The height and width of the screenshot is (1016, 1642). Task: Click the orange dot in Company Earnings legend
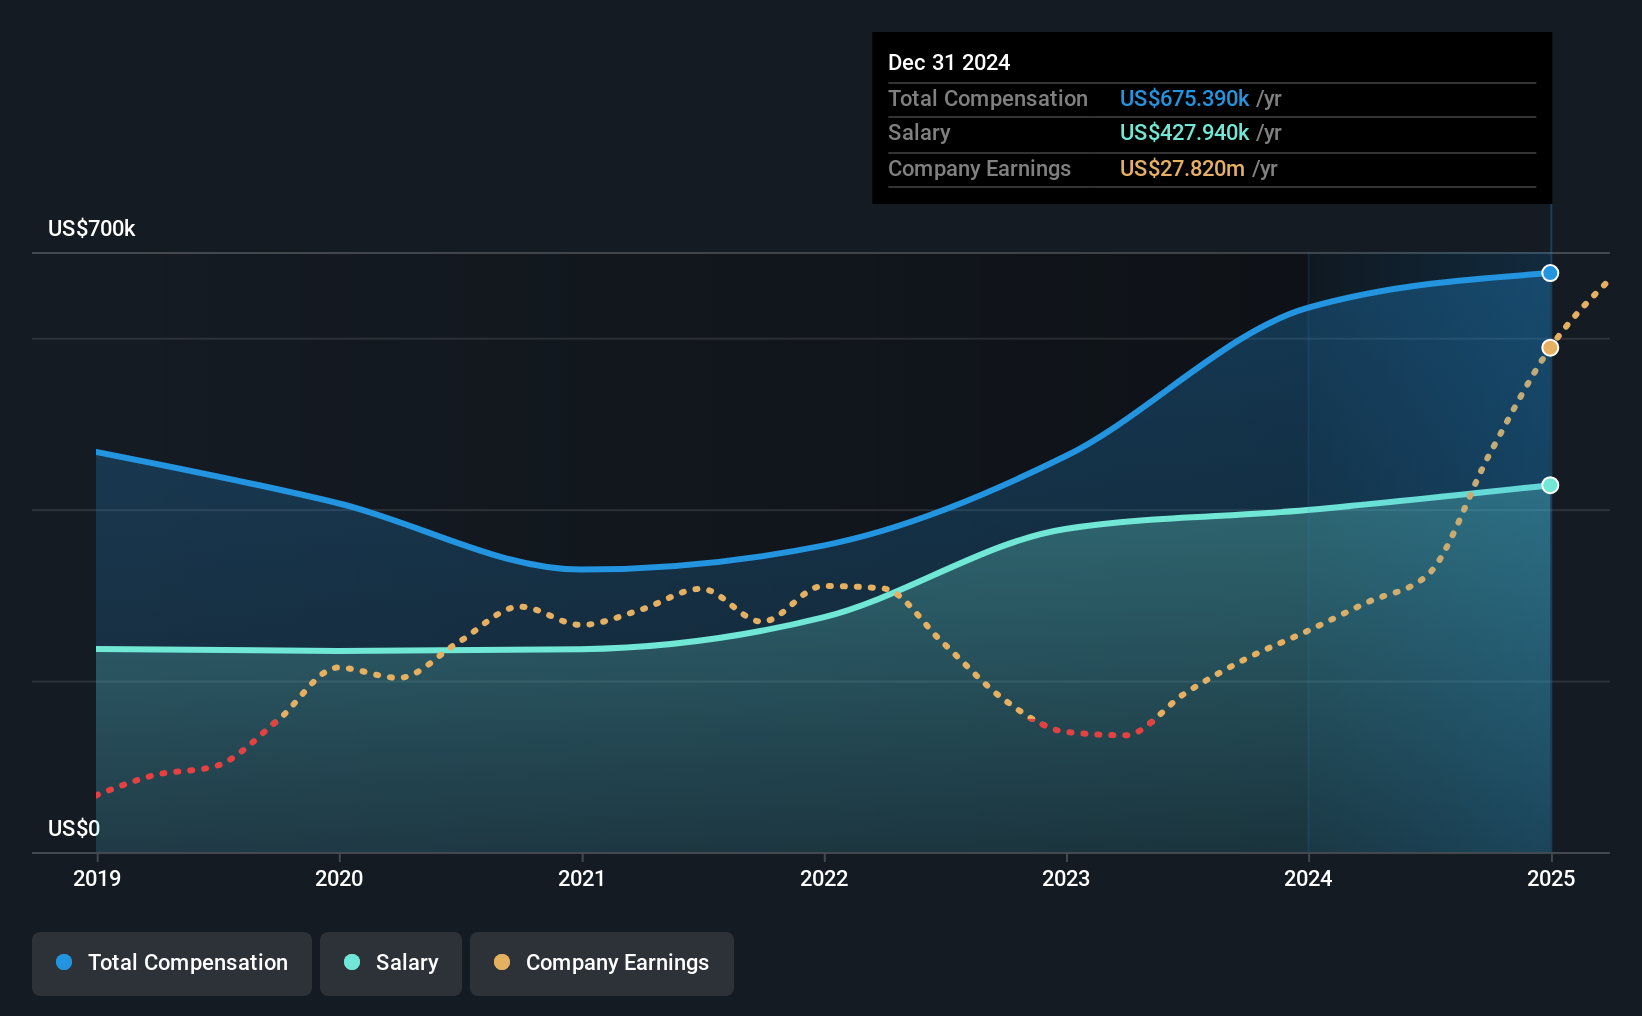(502, 962)
